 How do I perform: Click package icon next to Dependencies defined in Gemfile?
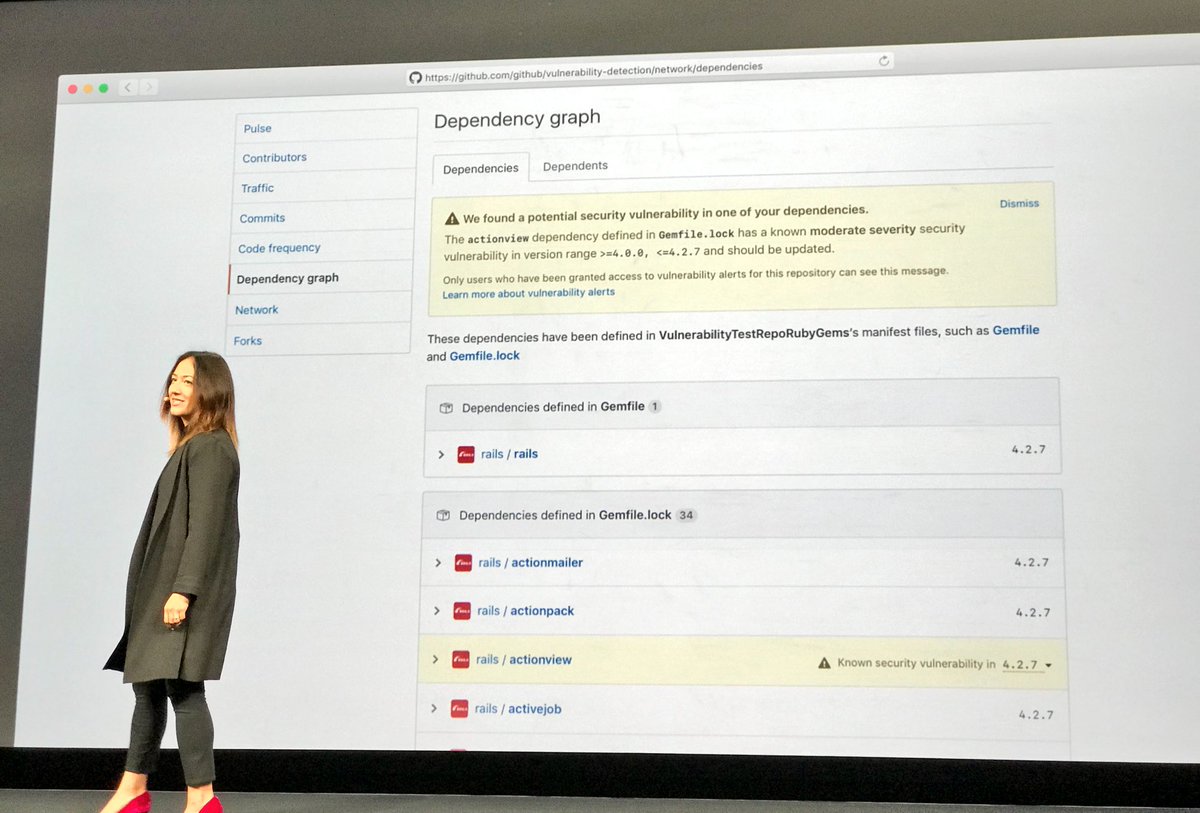[446, 408]
